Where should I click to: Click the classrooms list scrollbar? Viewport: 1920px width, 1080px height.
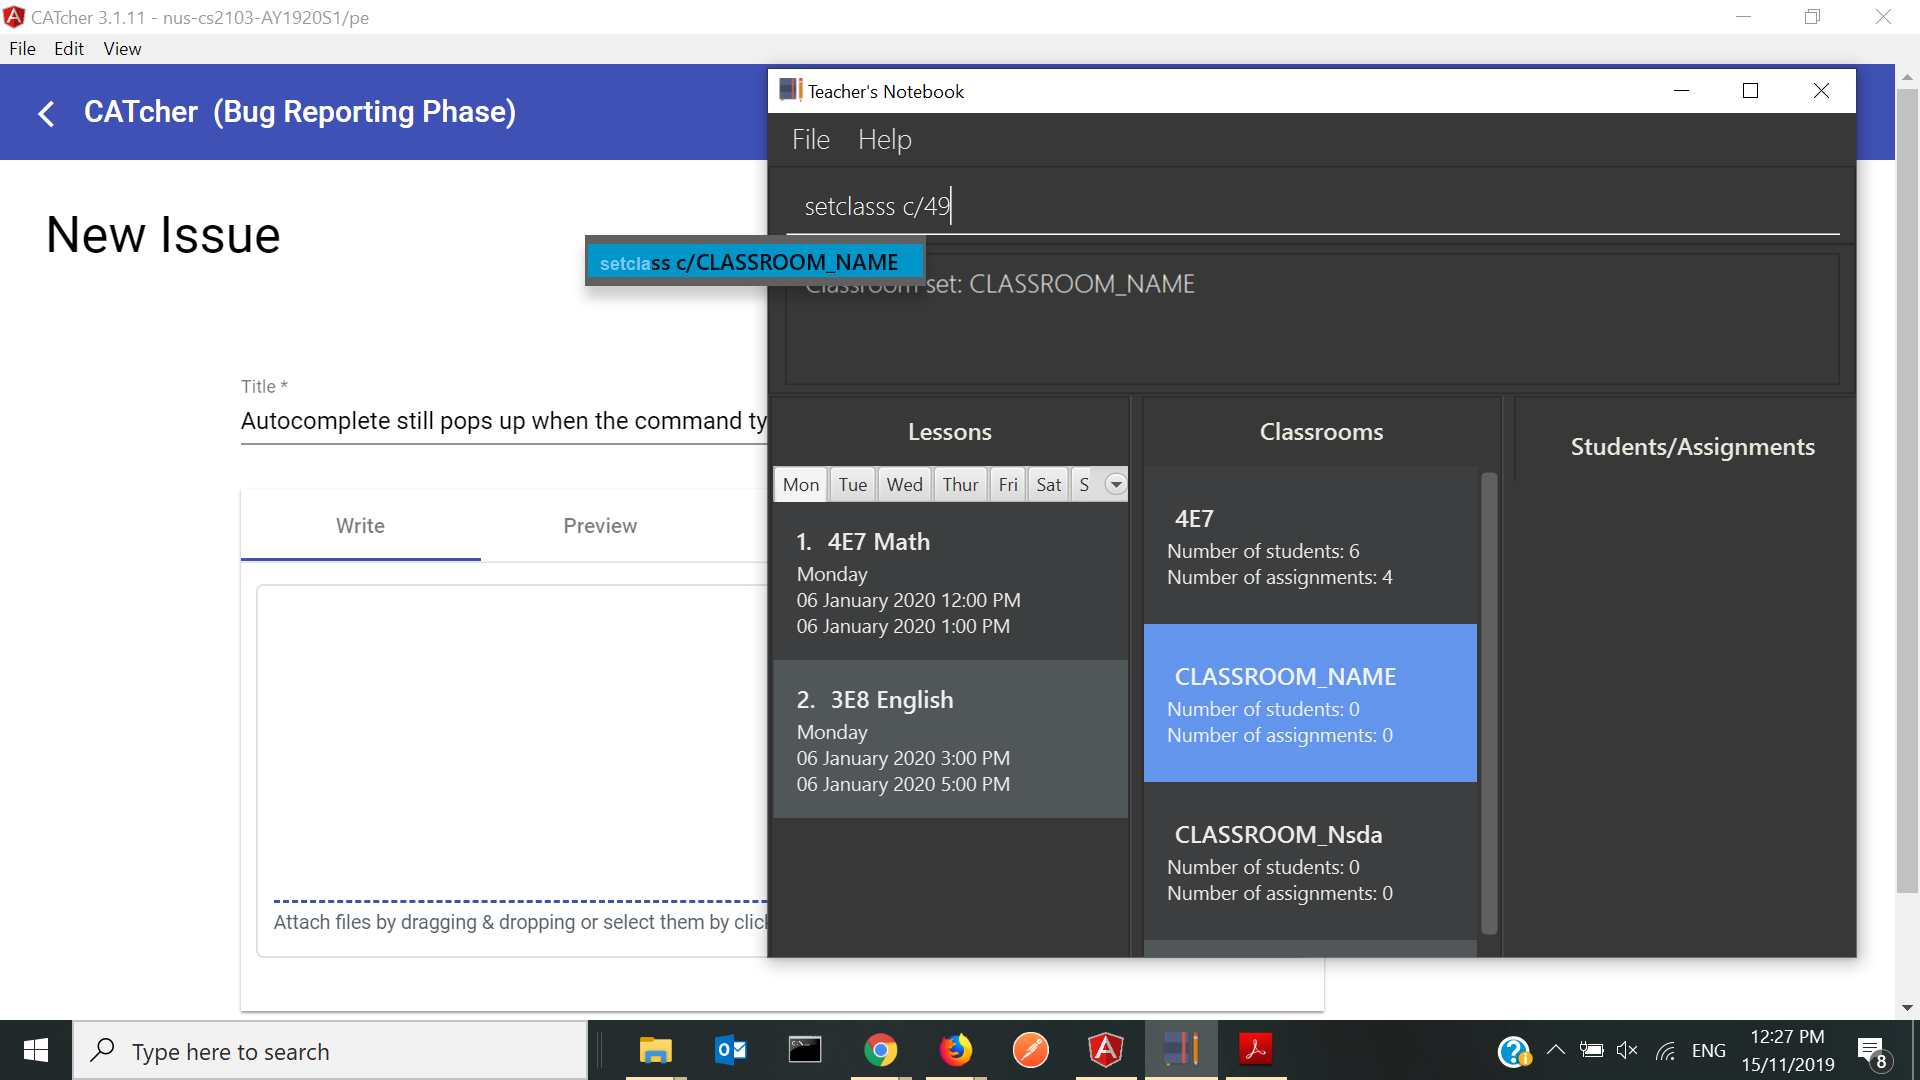pyautogui.click(x=1489, y=700)
